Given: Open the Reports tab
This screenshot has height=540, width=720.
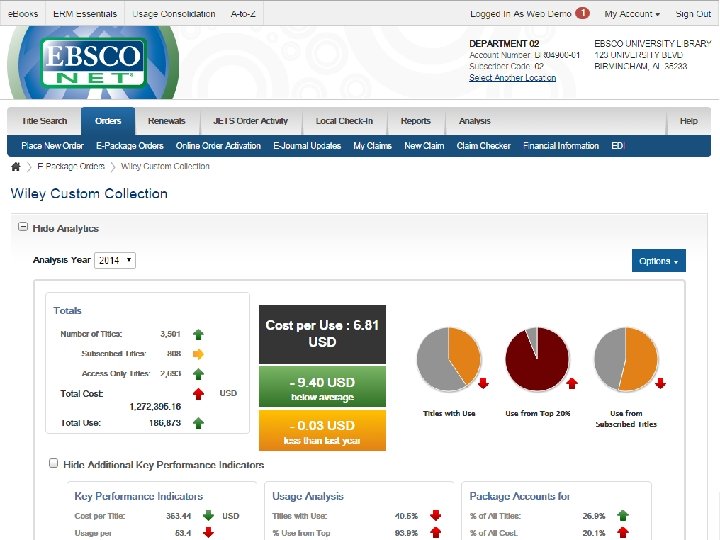Looking at the screenshot, I should point(416,121).
